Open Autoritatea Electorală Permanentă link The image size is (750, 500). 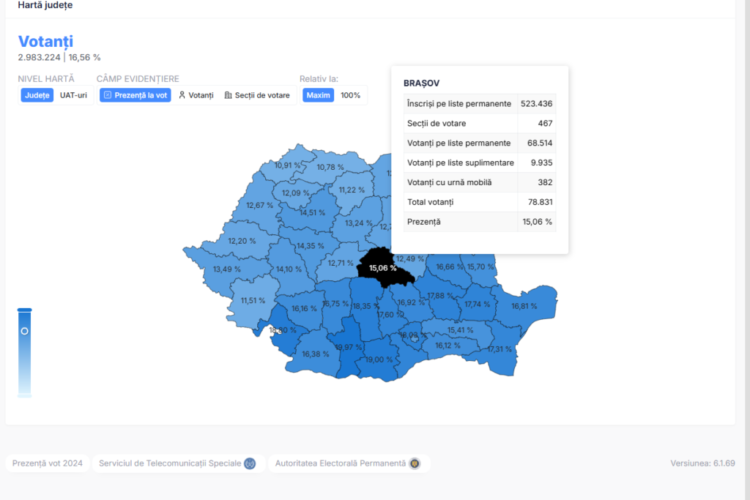click(x=348, y=463)
